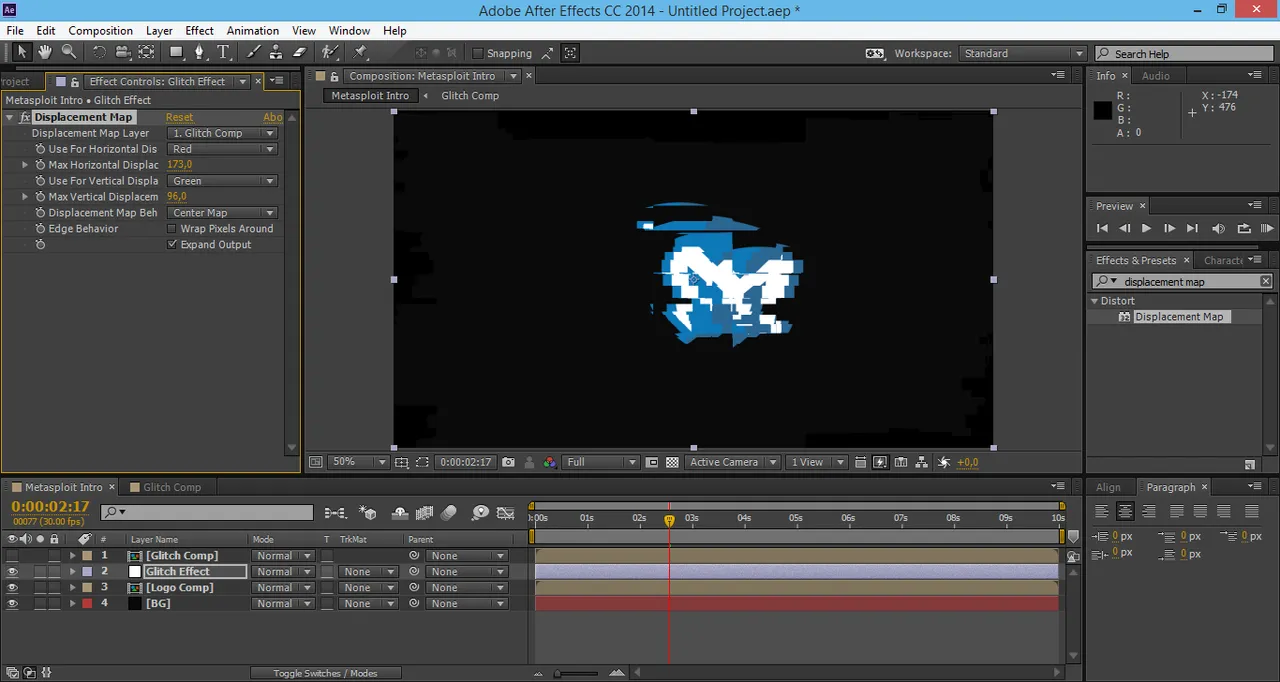The height and width of the screenshot is (682, 1280).
Task: Select the Clone Stamp tool
Action: 276,52
